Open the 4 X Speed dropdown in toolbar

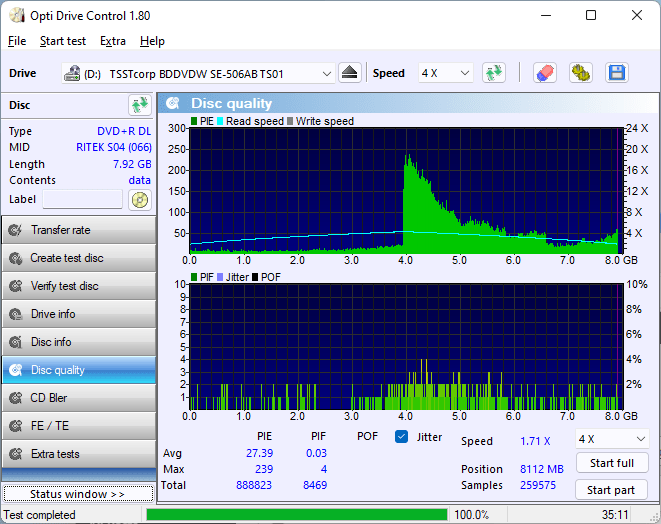445,73
